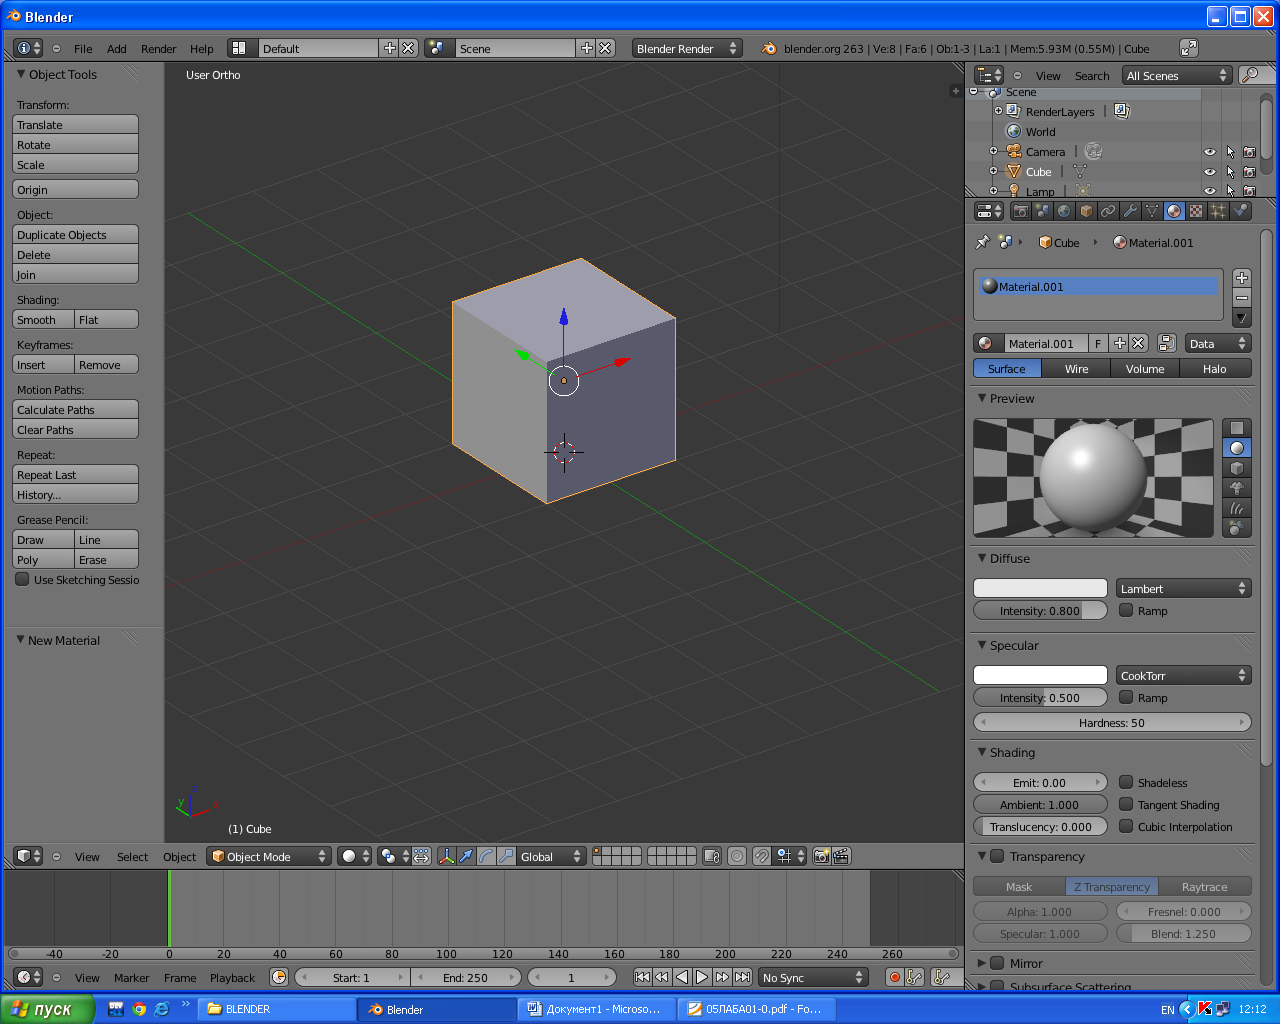The width and height of the screenshot is (1280, 1024).
Task: Click Smooth shading button
Action: click(x=43, y=319)
